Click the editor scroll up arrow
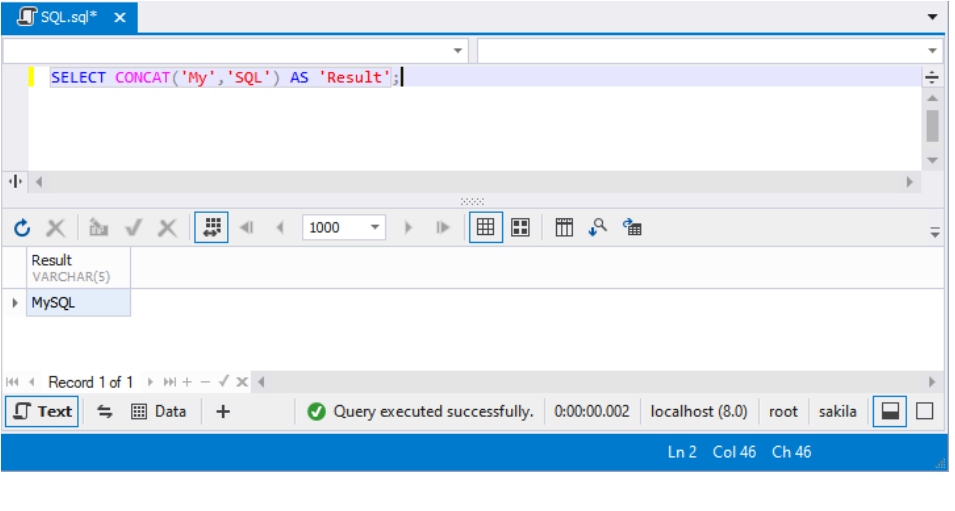 click(932, 98)
